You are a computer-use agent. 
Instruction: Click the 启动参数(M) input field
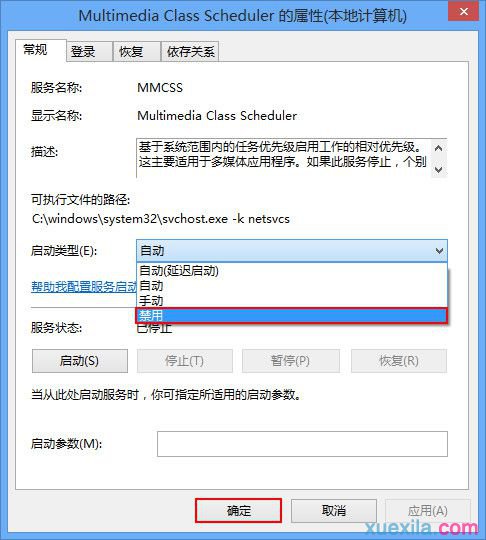[302, 444]
